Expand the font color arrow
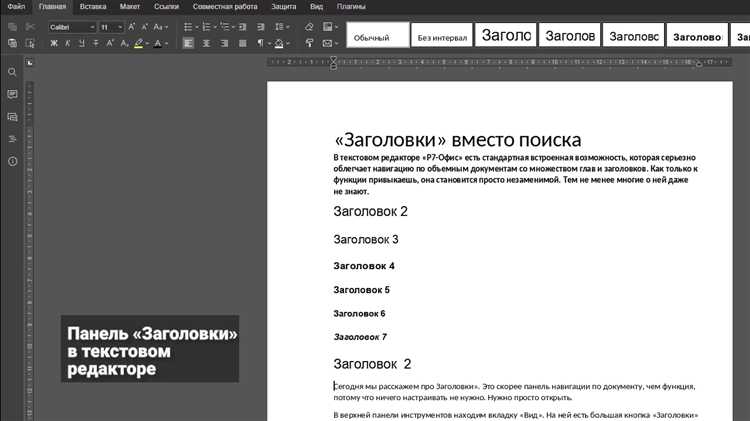Viewport: 750px width, 421px height. coord(166,44)
